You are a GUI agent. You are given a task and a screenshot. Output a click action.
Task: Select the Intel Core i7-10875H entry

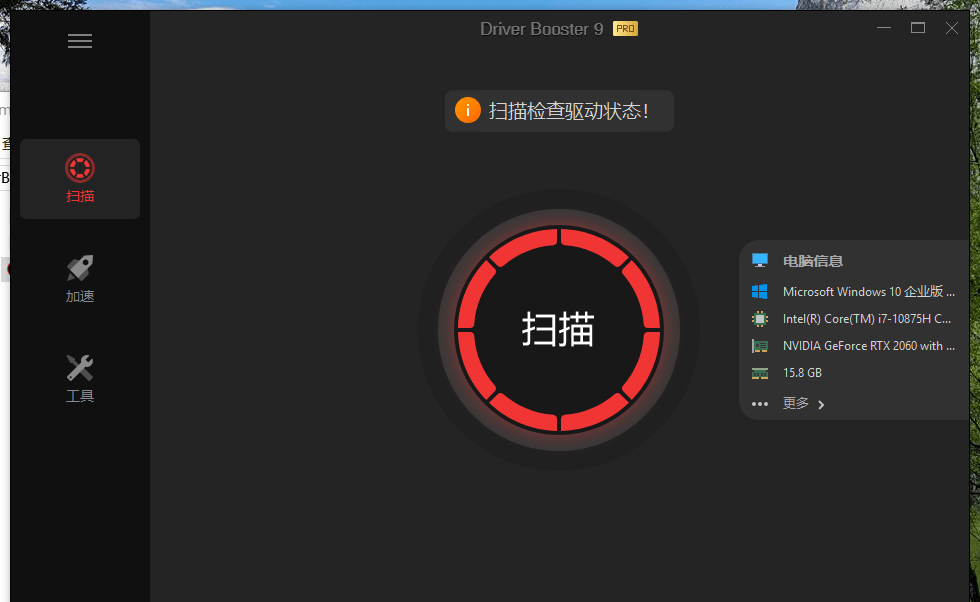(x=867, y=319)
